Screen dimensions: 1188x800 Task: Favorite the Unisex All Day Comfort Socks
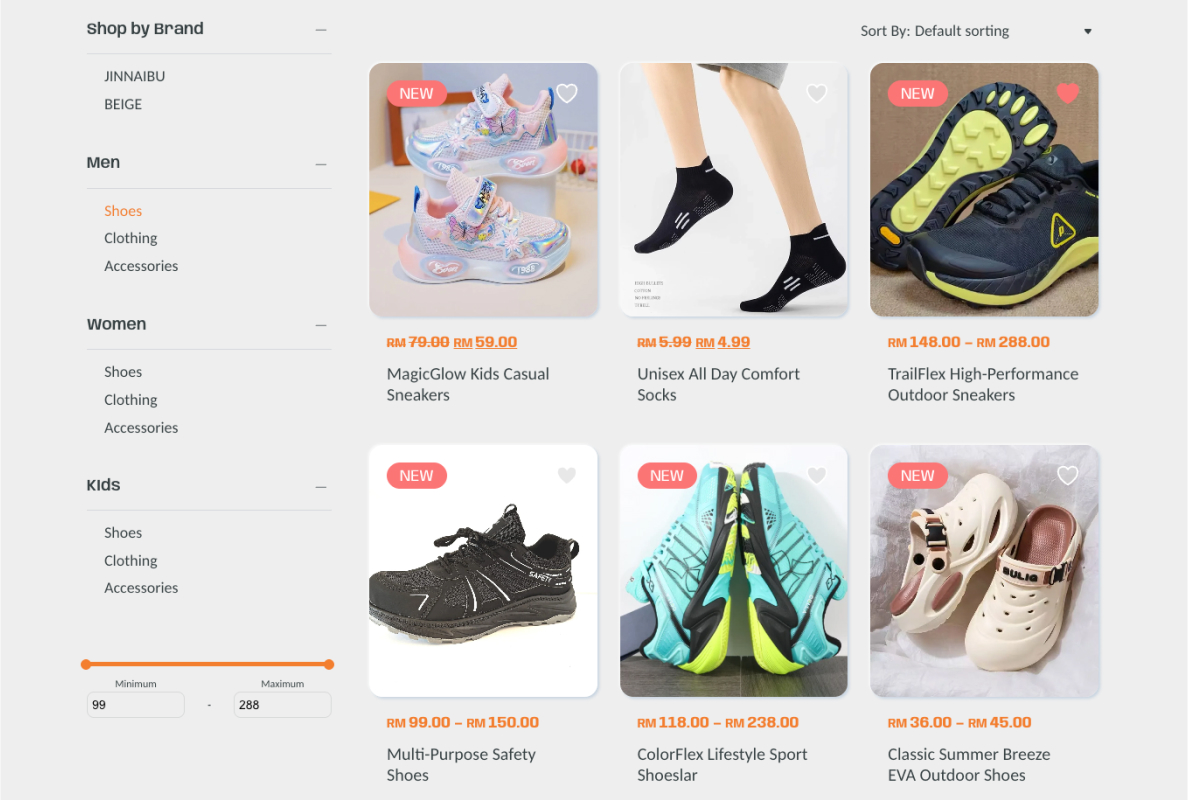click(817, 93)
